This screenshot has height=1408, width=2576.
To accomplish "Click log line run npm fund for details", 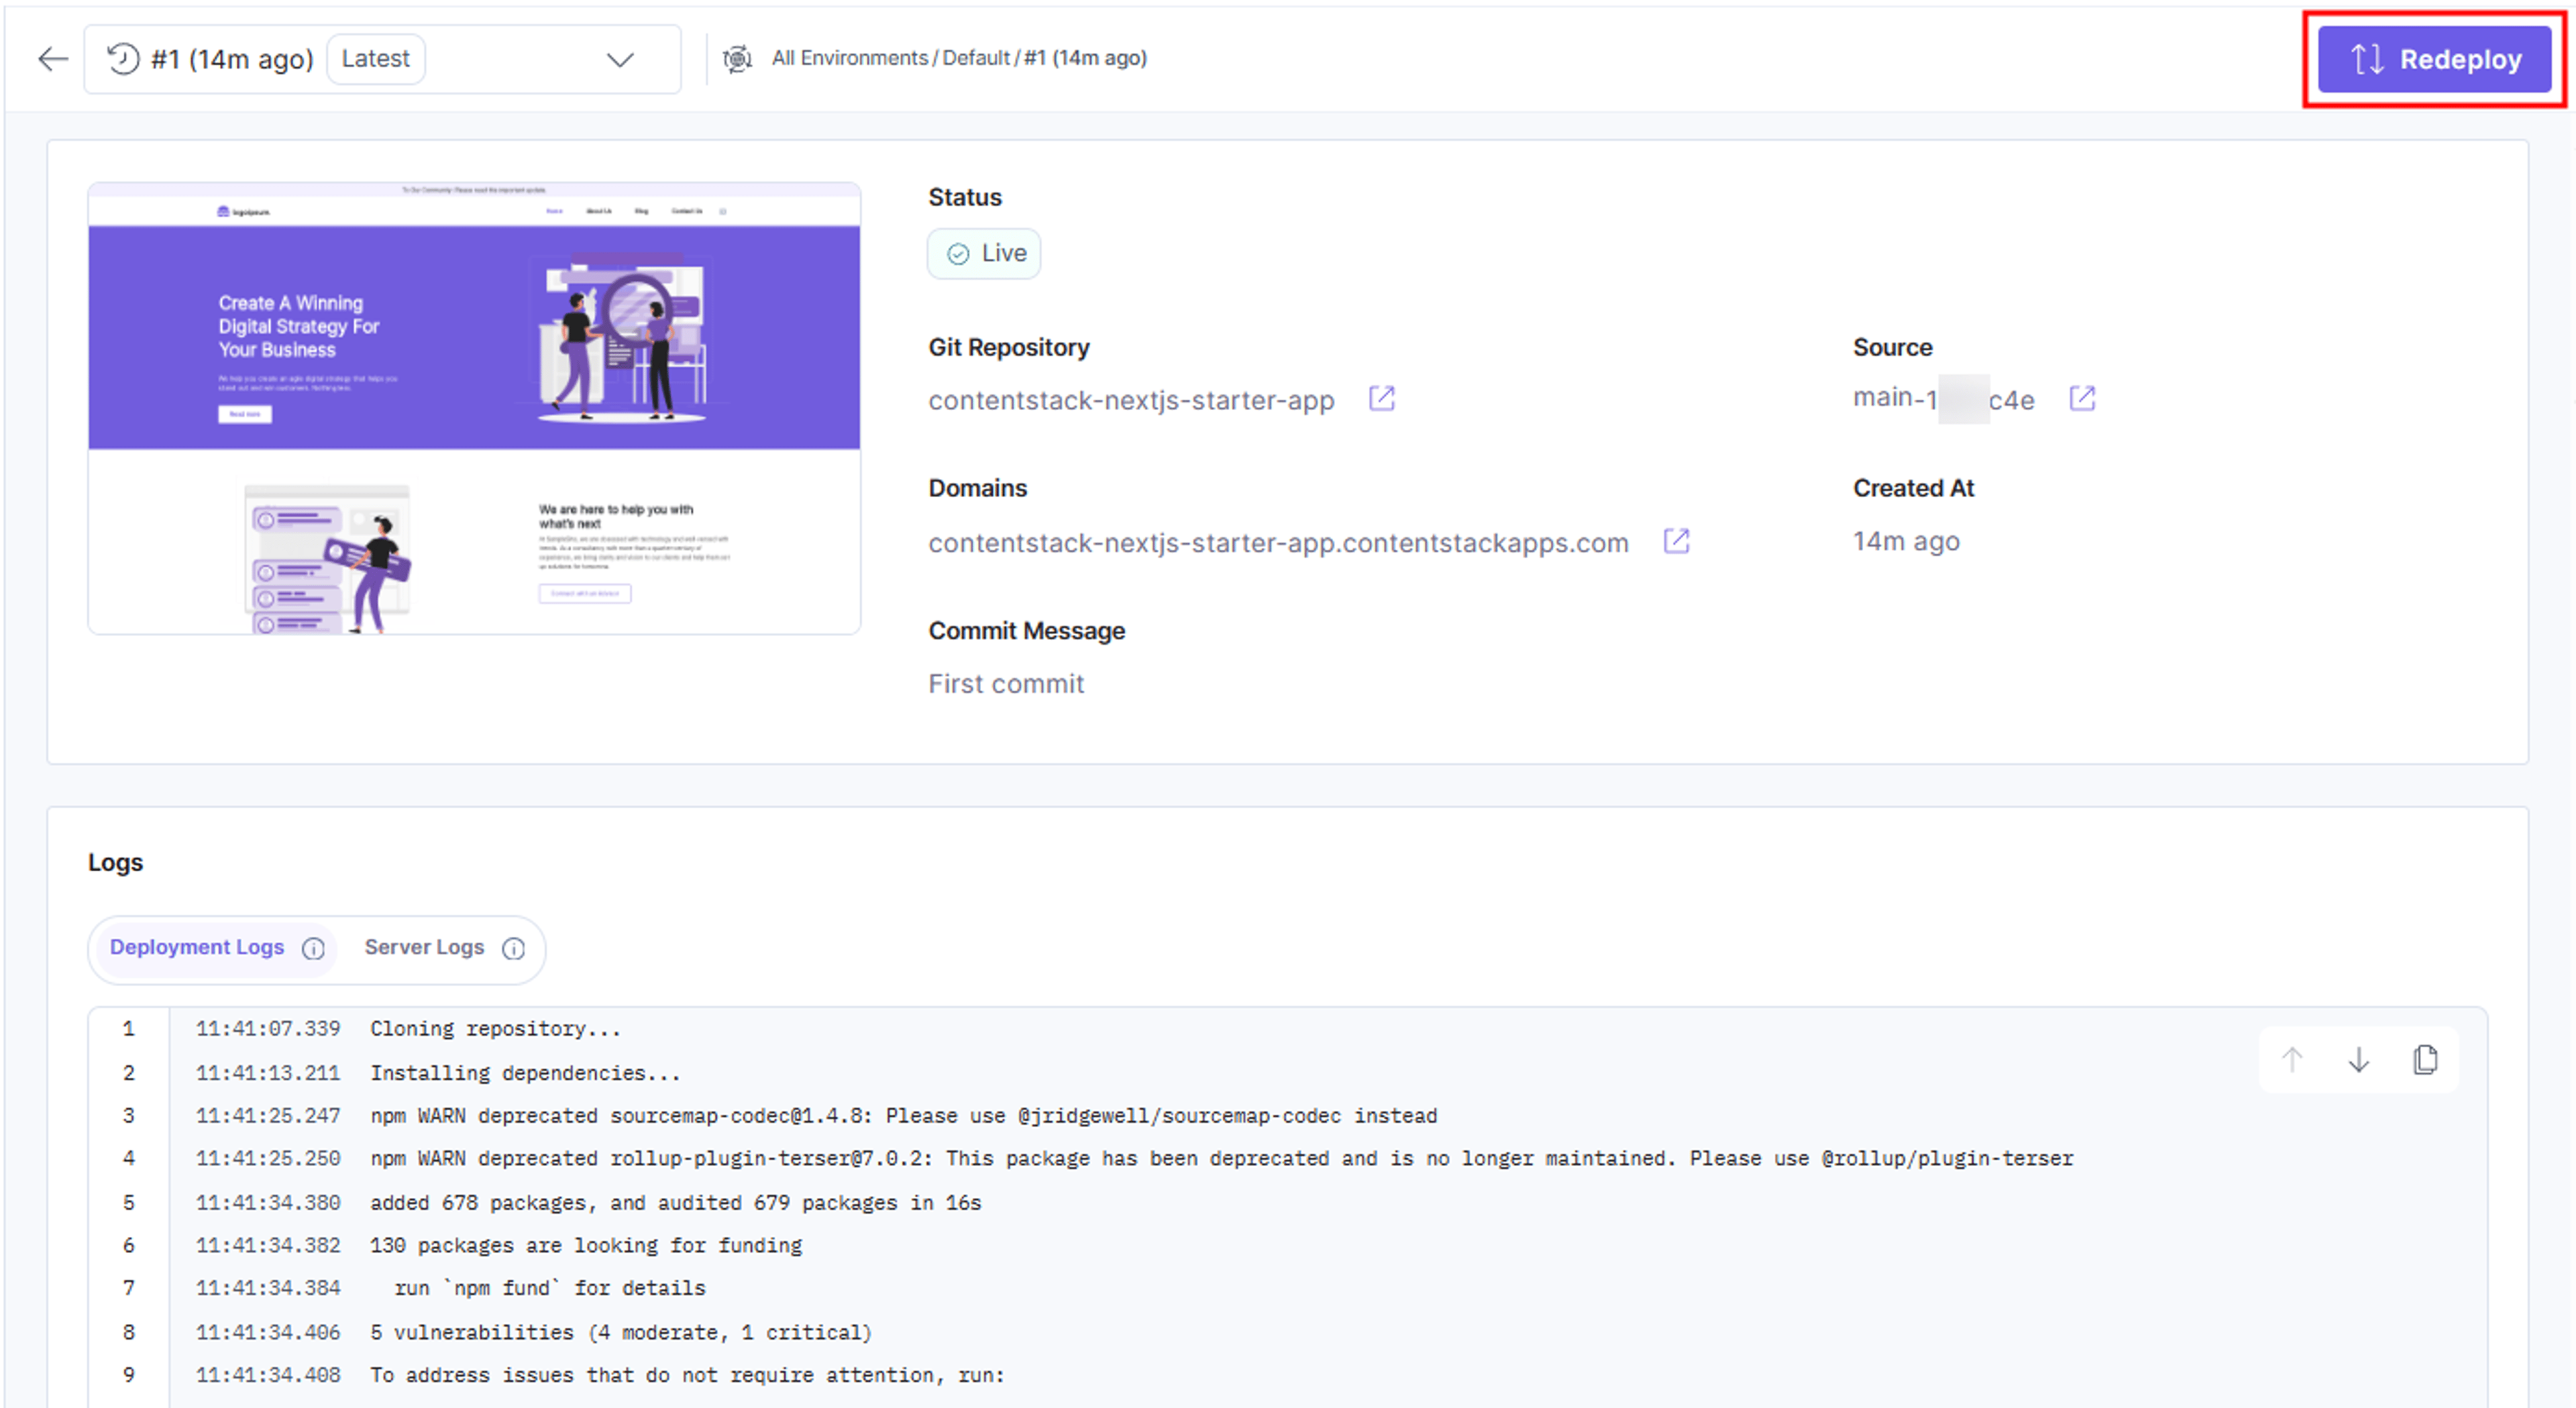I will click(x=550, y=1289).
